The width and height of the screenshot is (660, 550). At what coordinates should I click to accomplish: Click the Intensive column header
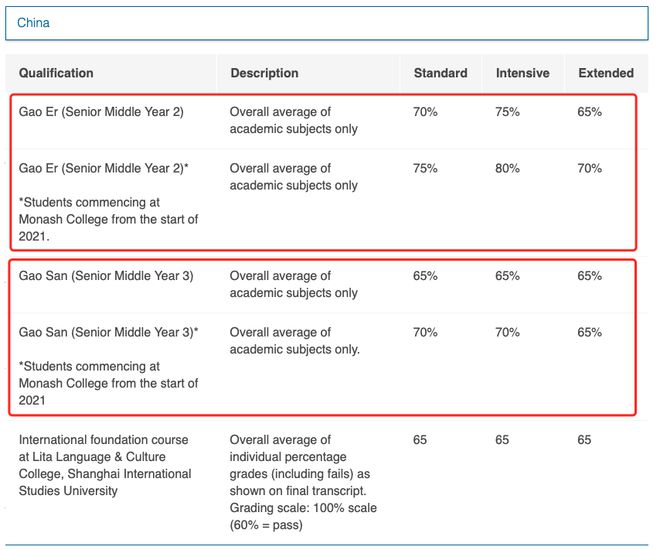(x=522, y=73)
